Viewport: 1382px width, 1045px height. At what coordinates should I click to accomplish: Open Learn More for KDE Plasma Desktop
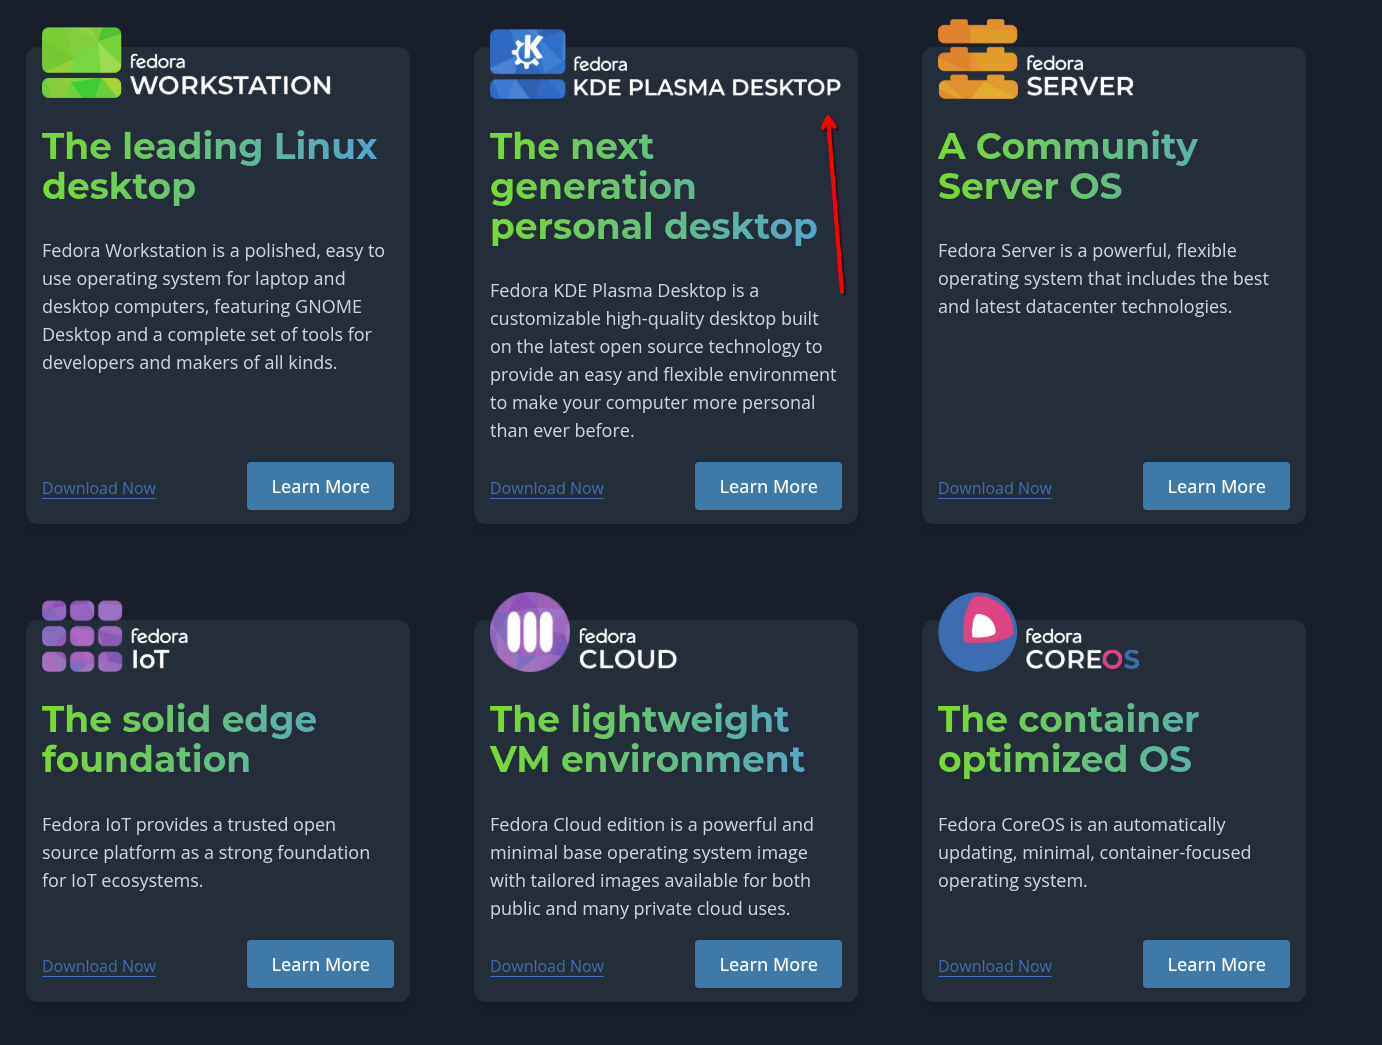coord(768,486)
